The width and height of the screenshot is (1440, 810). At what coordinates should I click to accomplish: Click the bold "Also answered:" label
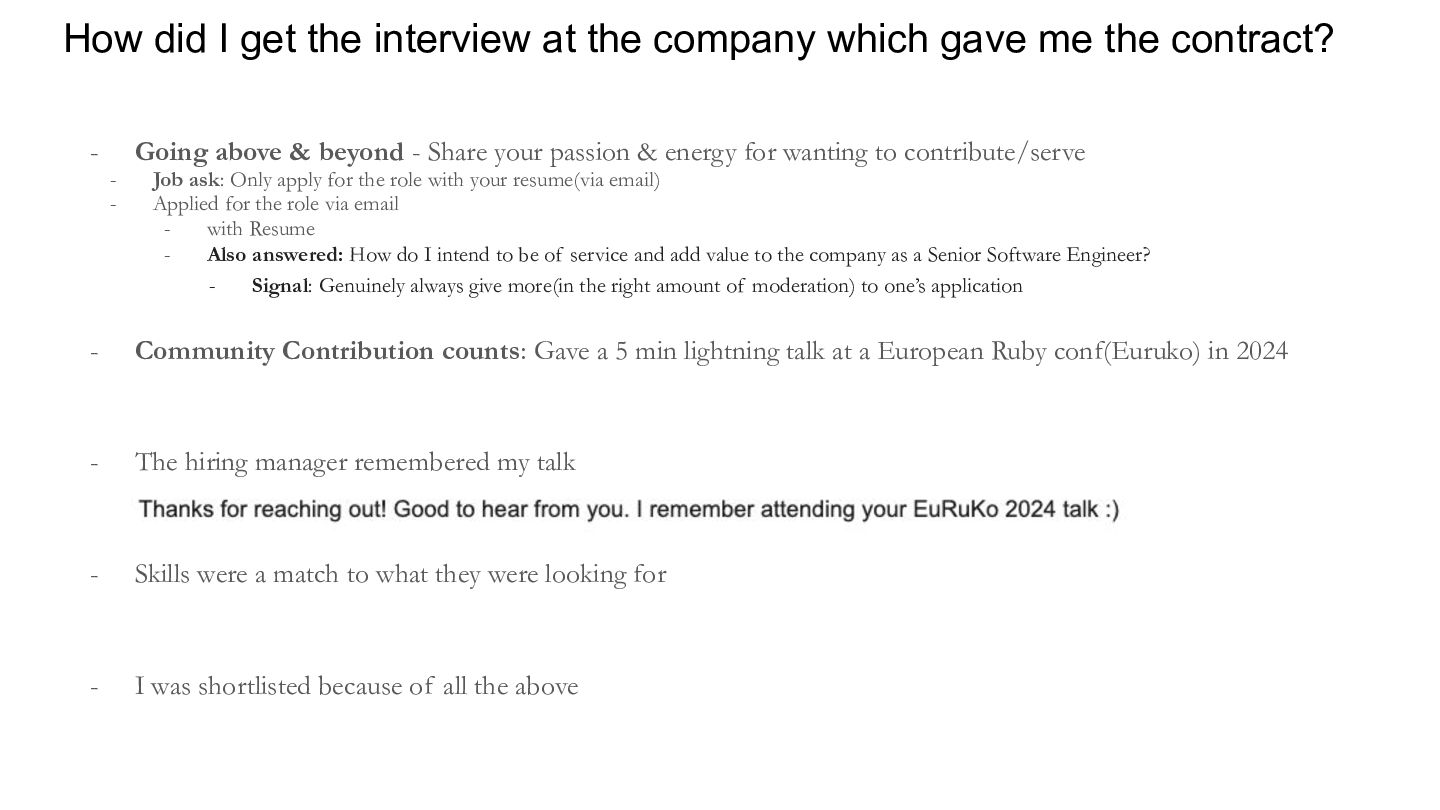[275, 255]
